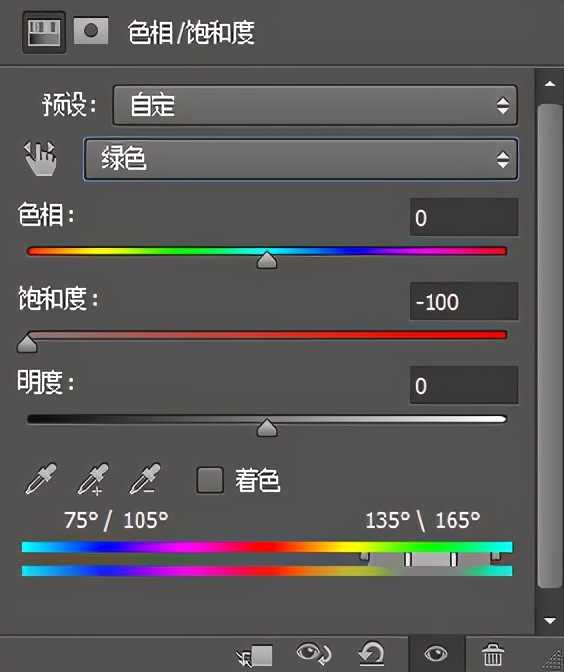The image size is (564, 672).
Task: Activate the on-image targeted adjustment hand tool
Action: tap(40, 159)
